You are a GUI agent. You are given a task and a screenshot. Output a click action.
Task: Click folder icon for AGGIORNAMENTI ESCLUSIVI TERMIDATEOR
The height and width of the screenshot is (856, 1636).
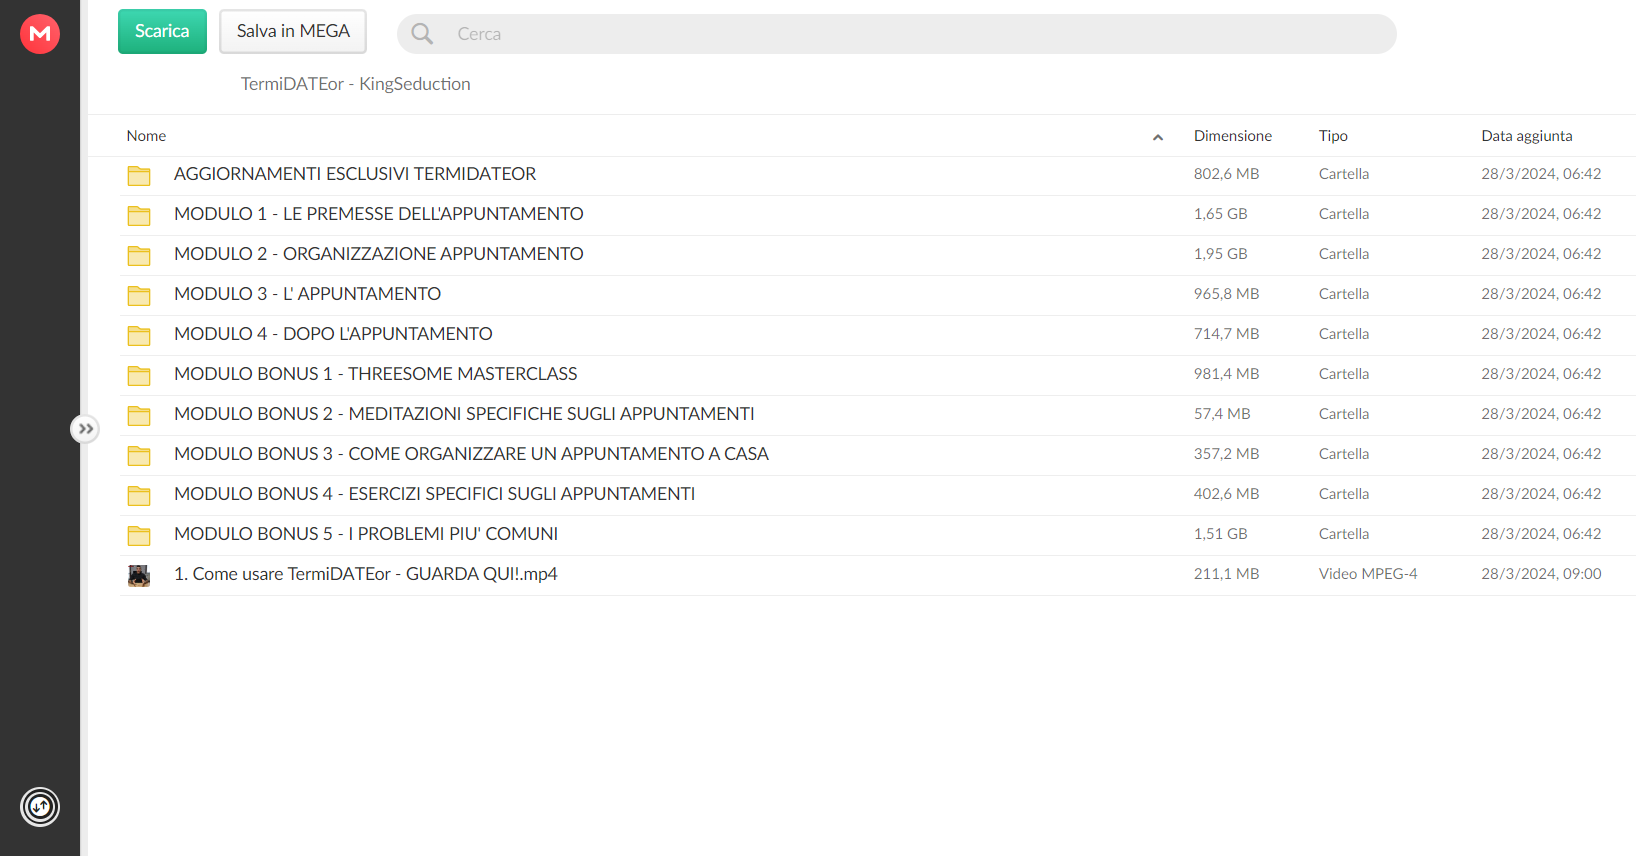coord(139,176)
